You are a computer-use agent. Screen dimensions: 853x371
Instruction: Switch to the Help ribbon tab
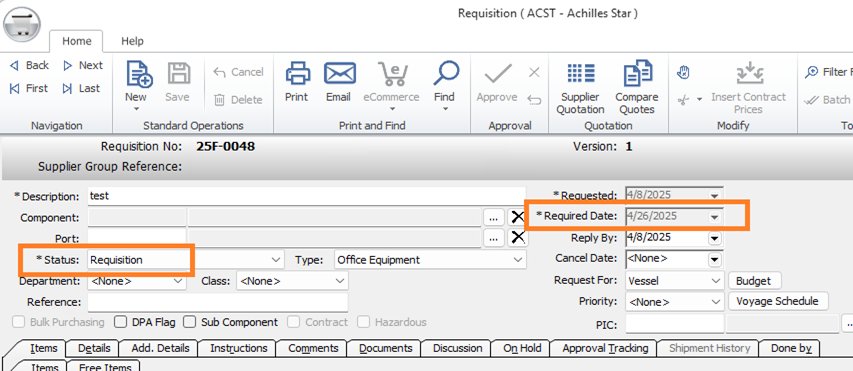[132, 41]
